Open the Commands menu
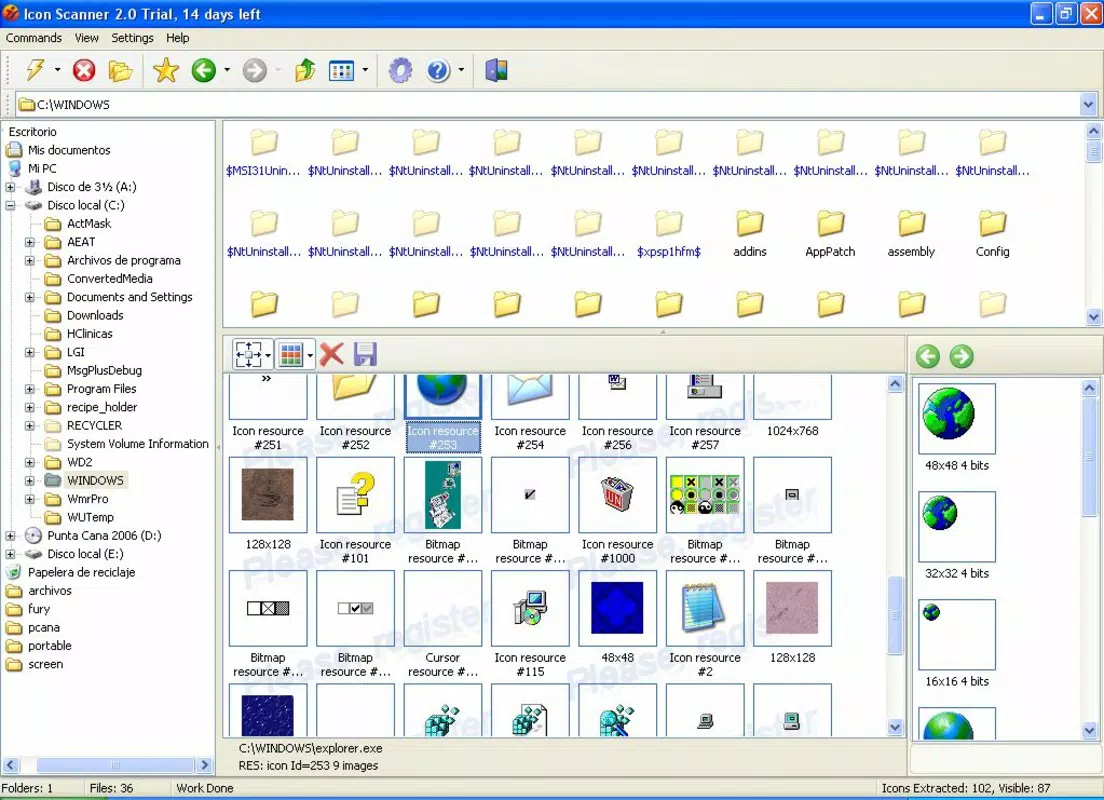Viewport: 1104px width, 800px height. (34, 38)
